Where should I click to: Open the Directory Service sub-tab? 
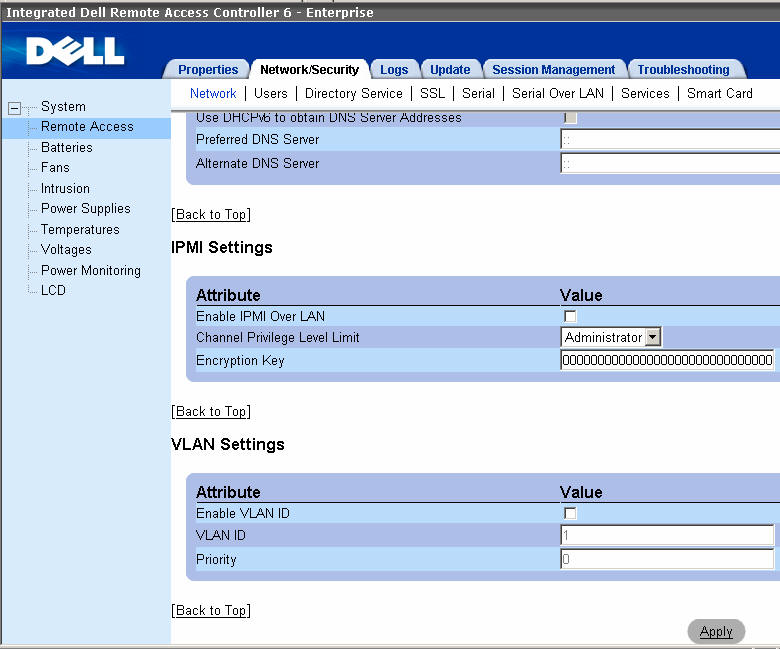(x=354, y=93)
